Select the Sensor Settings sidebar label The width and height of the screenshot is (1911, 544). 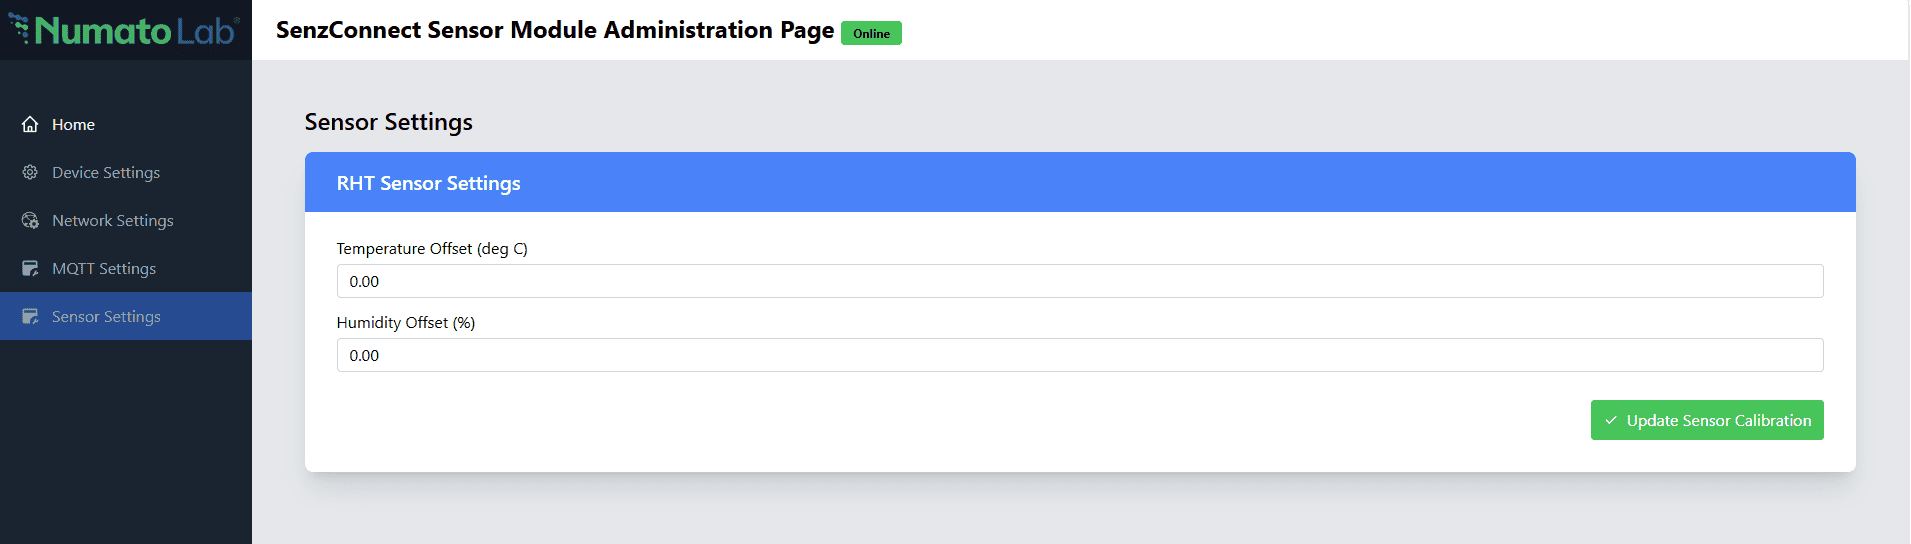pos(106,317)
